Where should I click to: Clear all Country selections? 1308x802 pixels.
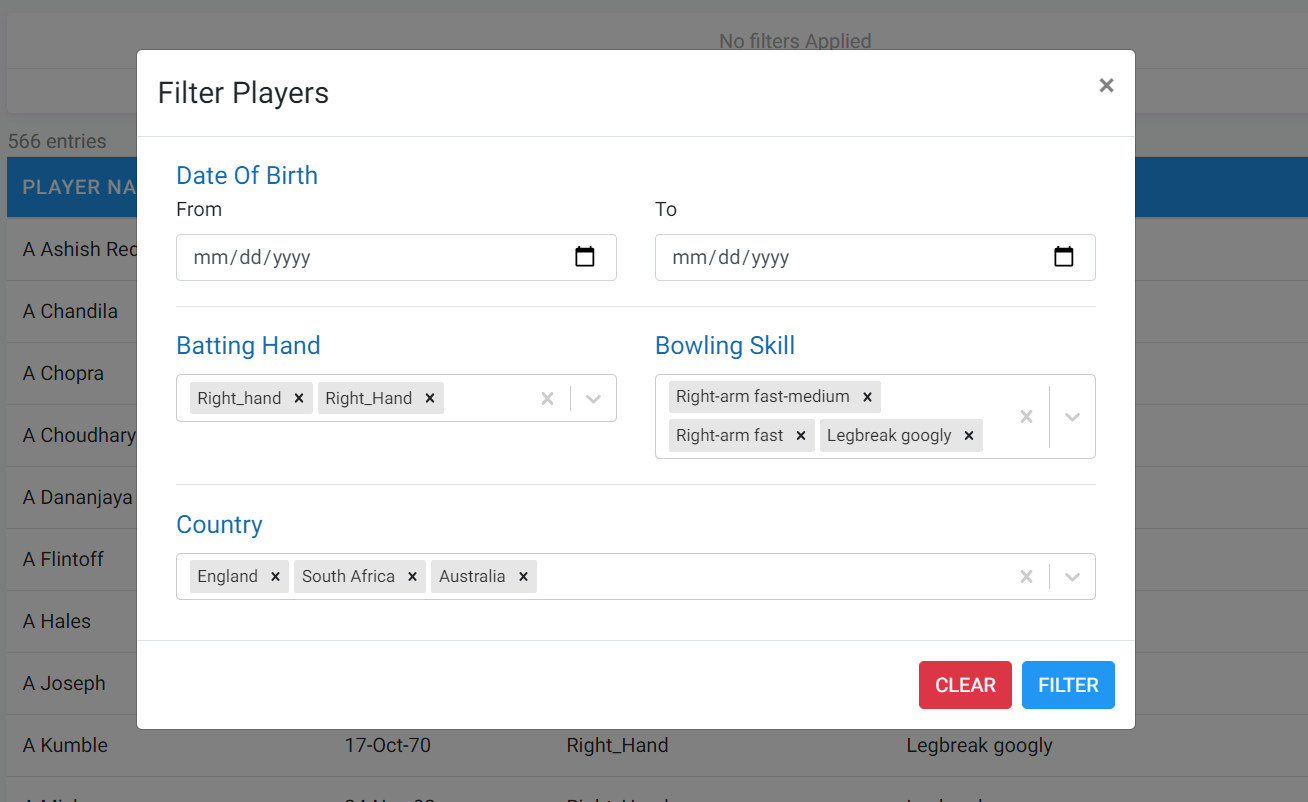(x=1026, y=577)
